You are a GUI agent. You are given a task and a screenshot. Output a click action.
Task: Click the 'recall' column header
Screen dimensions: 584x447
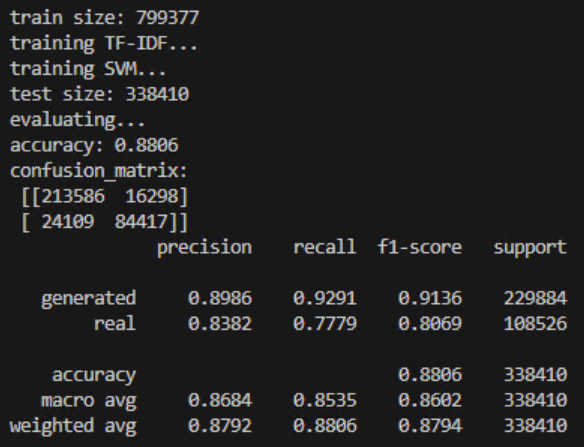point(325,247)
